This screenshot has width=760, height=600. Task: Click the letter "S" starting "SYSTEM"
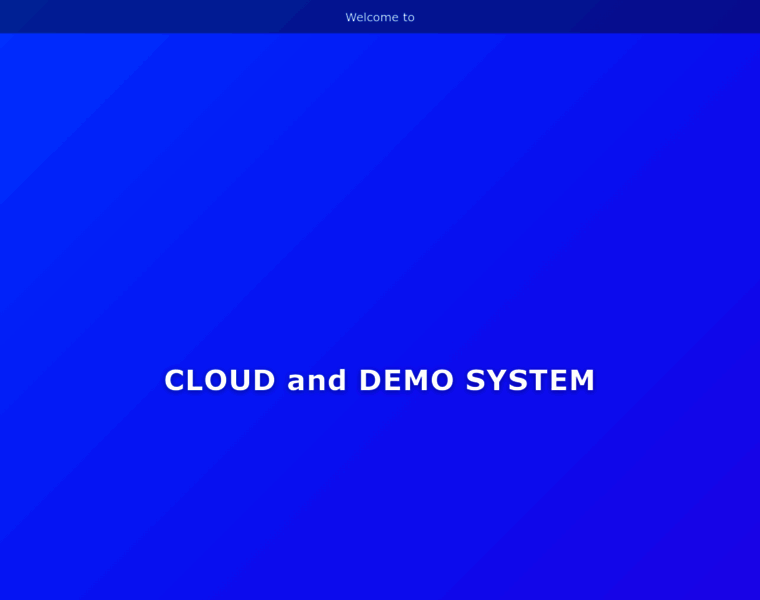(x=477, y=380)
